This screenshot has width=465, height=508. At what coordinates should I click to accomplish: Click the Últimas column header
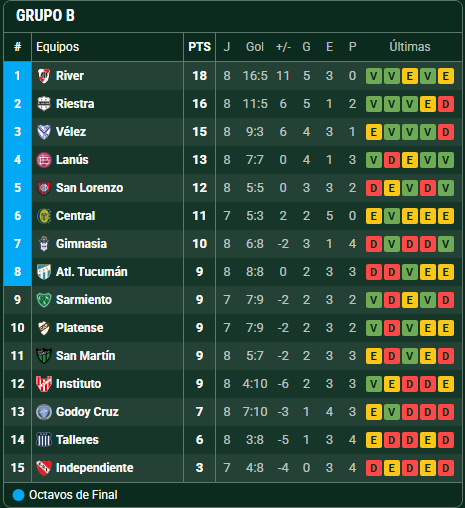tap(410, 47)
